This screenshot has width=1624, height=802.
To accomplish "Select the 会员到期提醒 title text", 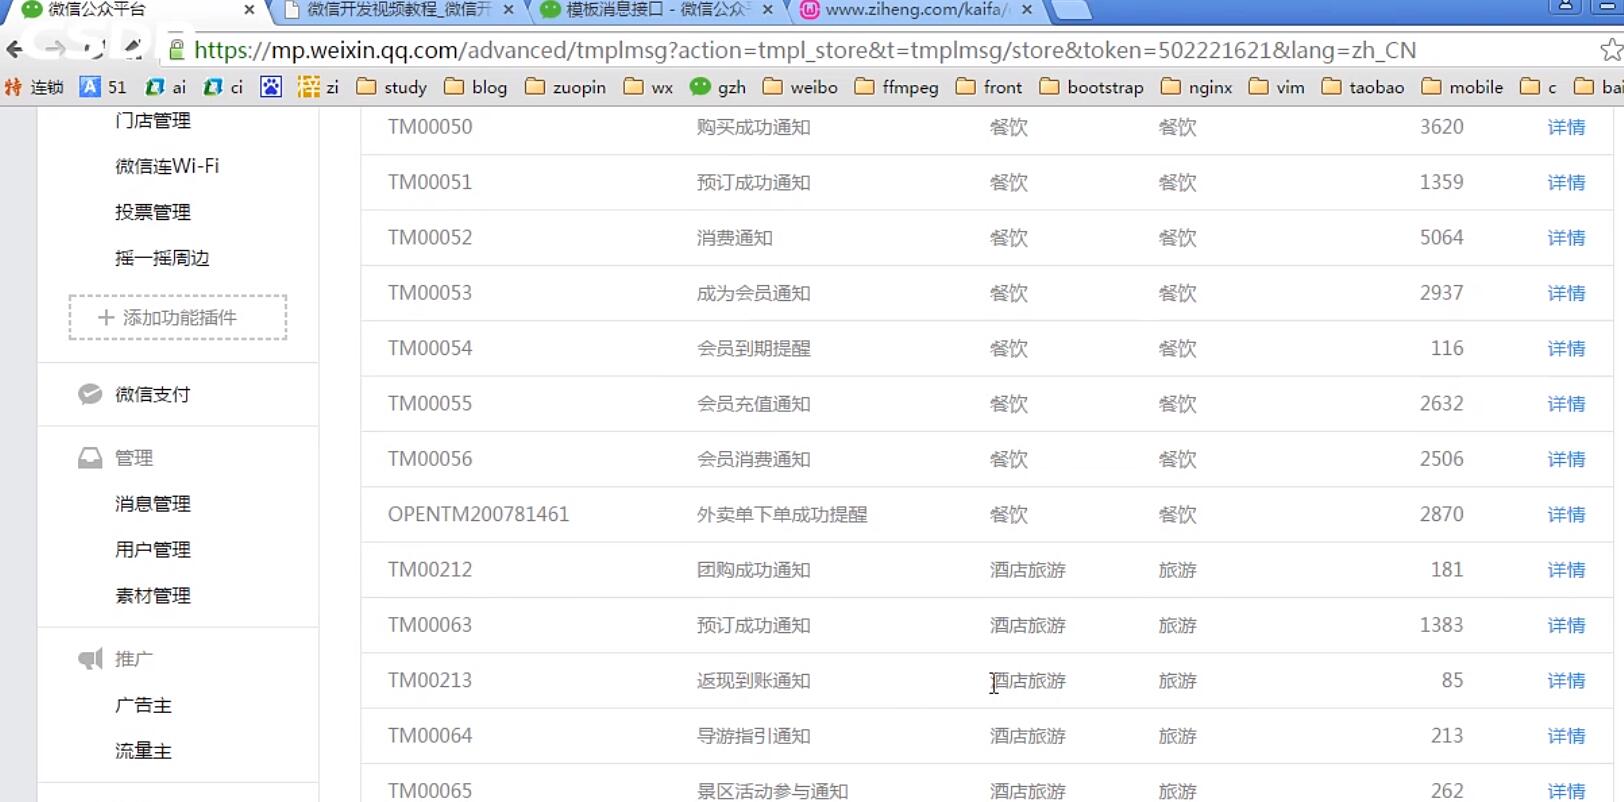I will click(x=753, y=348).
